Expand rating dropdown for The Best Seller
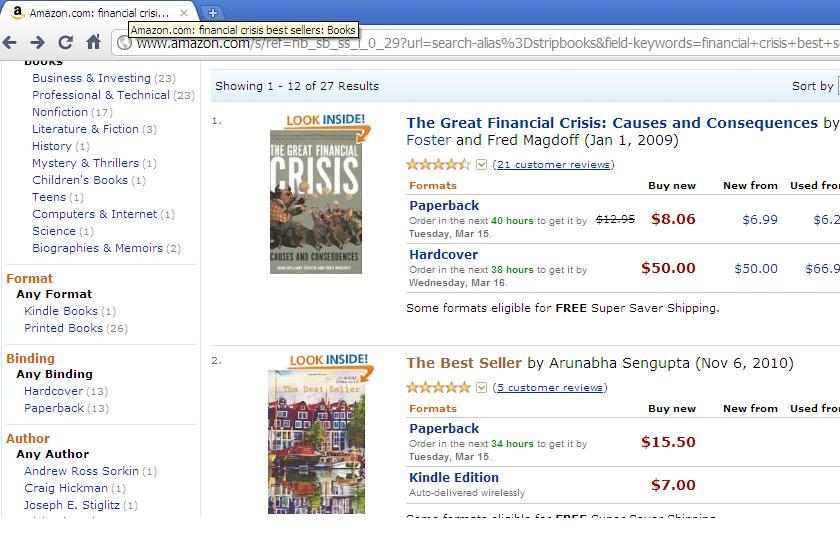The height and width of the screenshot is (534, 840). coord(481,387)
